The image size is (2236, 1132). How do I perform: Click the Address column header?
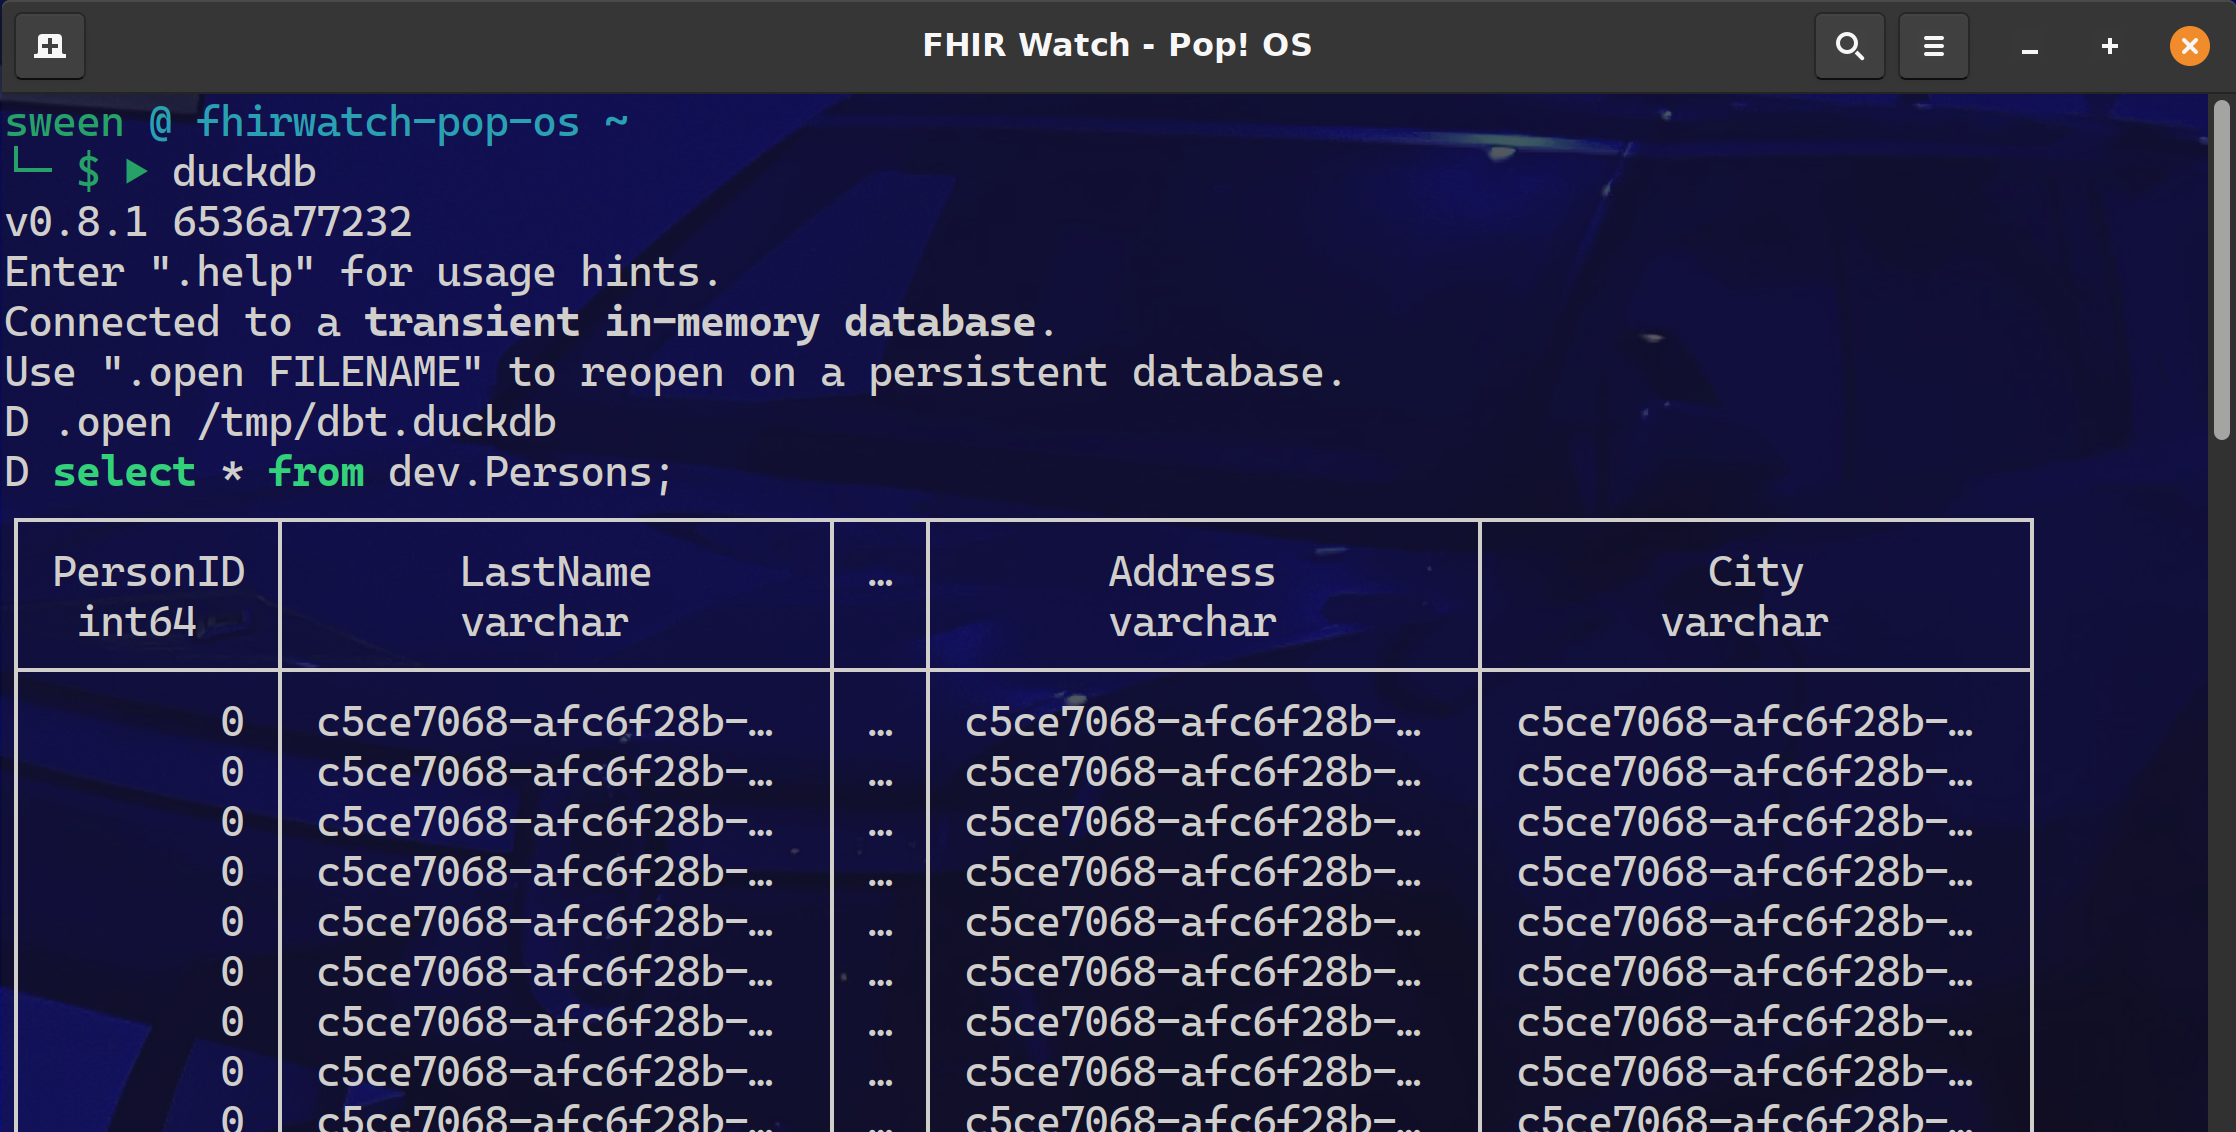point(1192,573)
